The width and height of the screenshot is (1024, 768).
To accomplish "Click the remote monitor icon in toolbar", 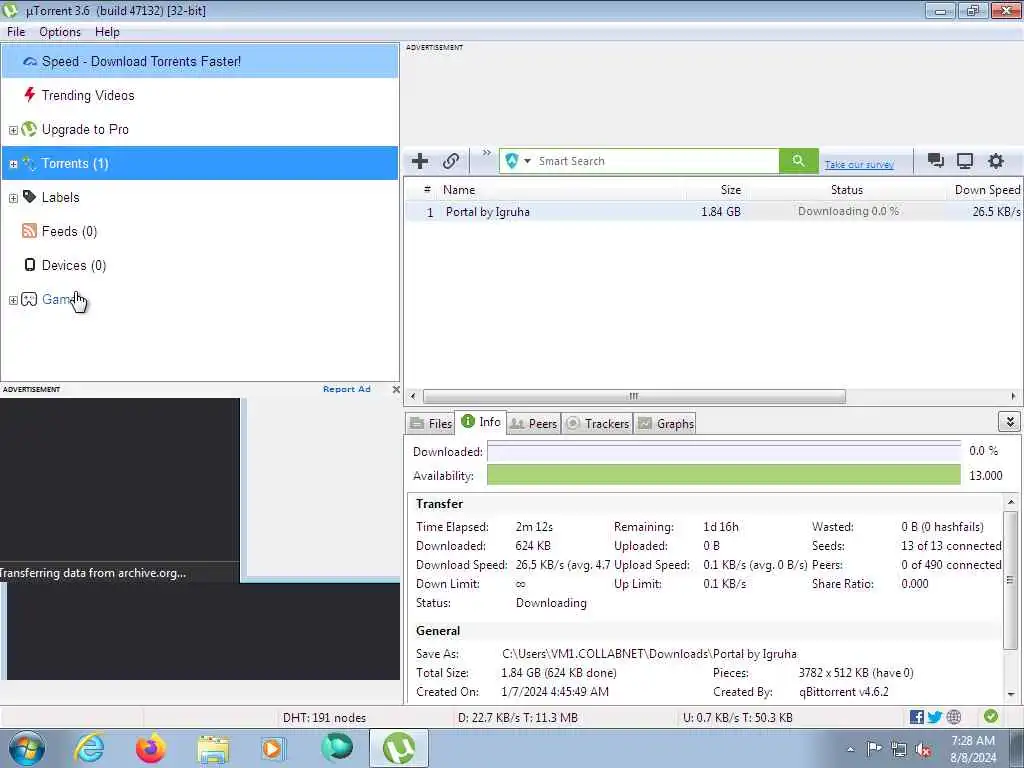I will (965, 161).
